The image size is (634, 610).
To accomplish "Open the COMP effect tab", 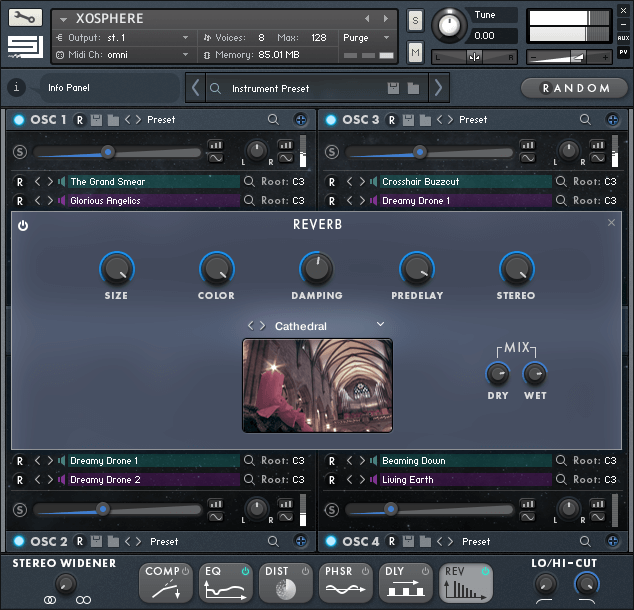I will pos(166,583).
